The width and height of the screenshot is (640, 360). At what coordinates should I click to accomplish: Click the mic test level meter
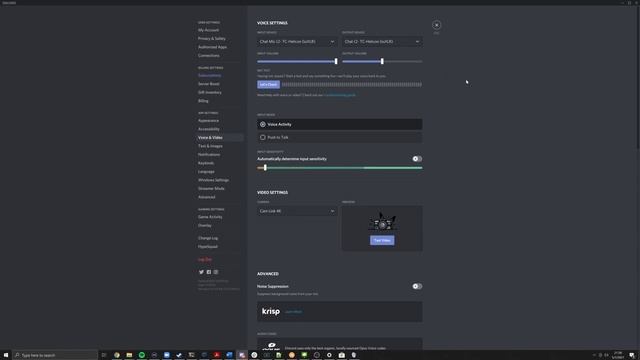(x=351, y=84)
